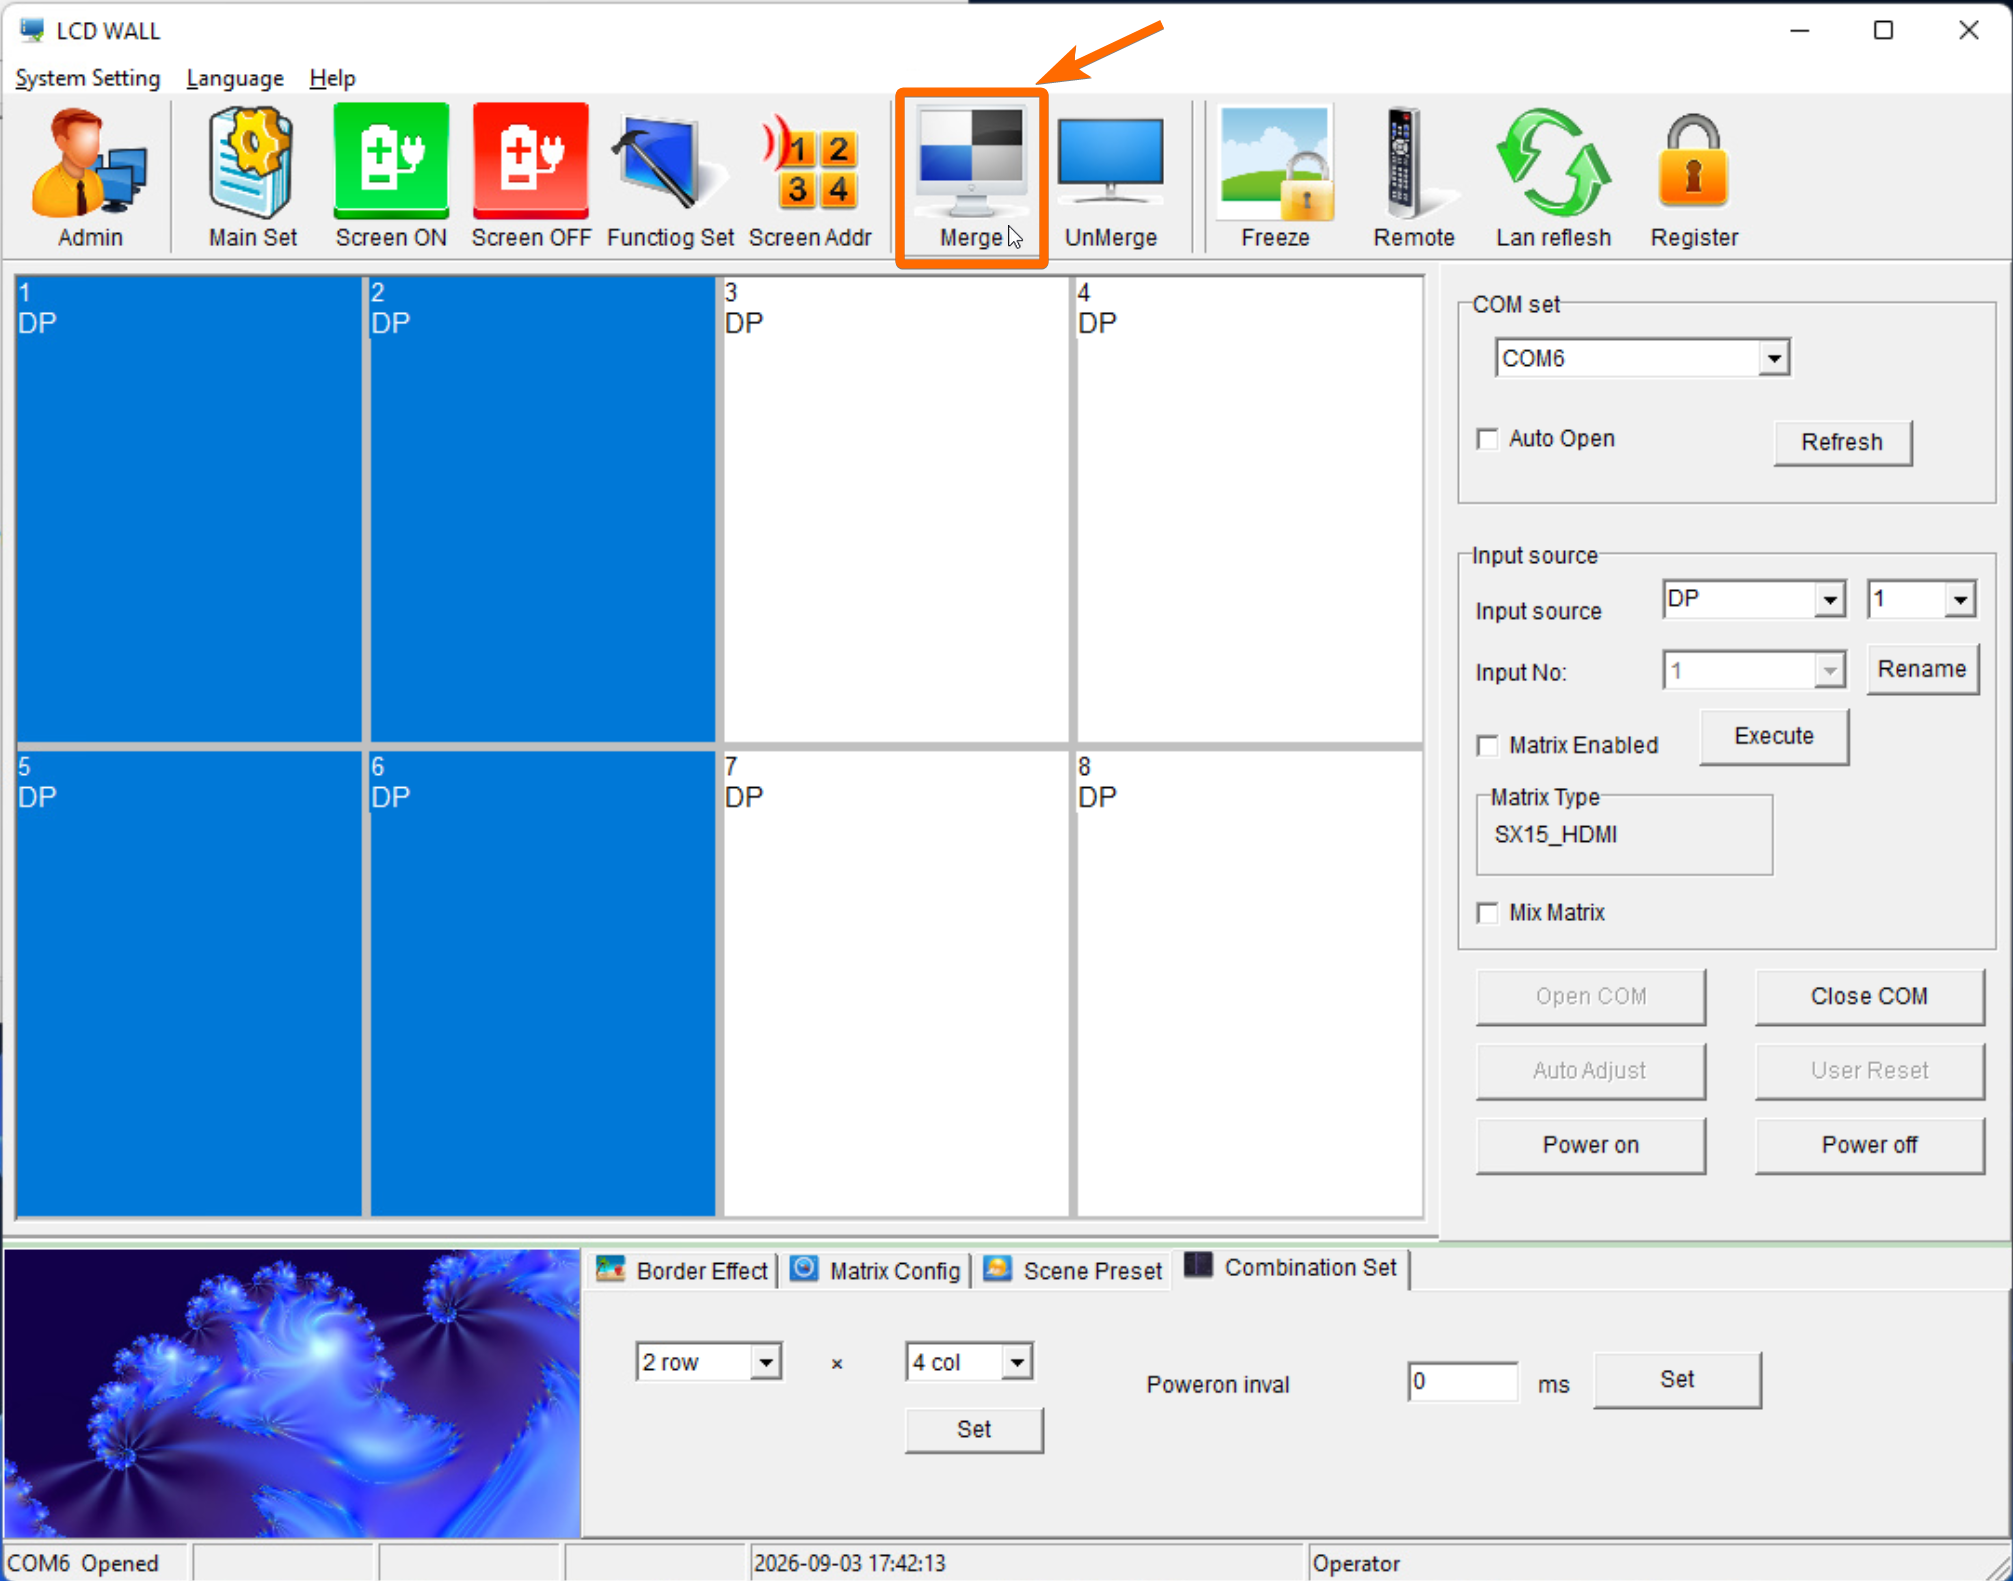
Task: Switch to the Scene Preset tab
Action: tap(1074, 1270)
